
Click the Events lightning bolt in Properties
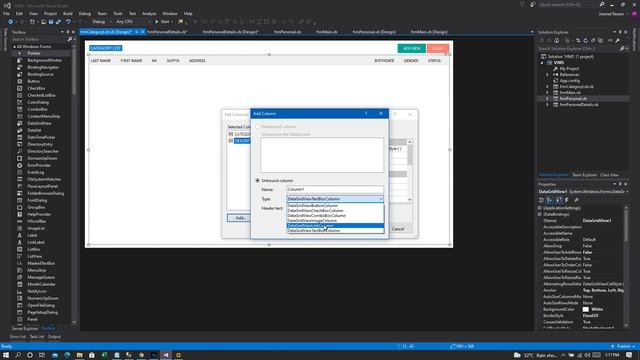567,200
